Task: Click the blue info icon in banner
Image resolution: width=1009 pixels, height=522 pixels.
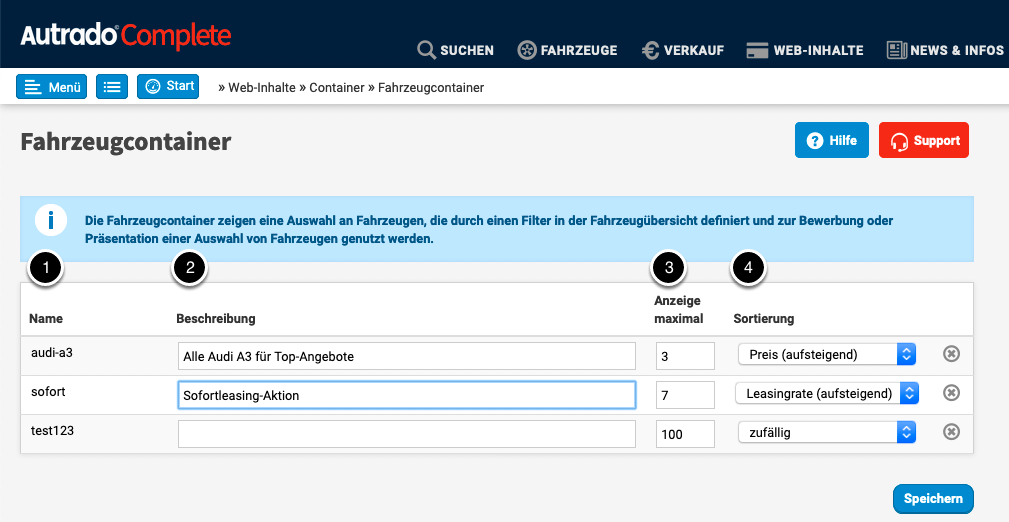Action: click(51, 221)
